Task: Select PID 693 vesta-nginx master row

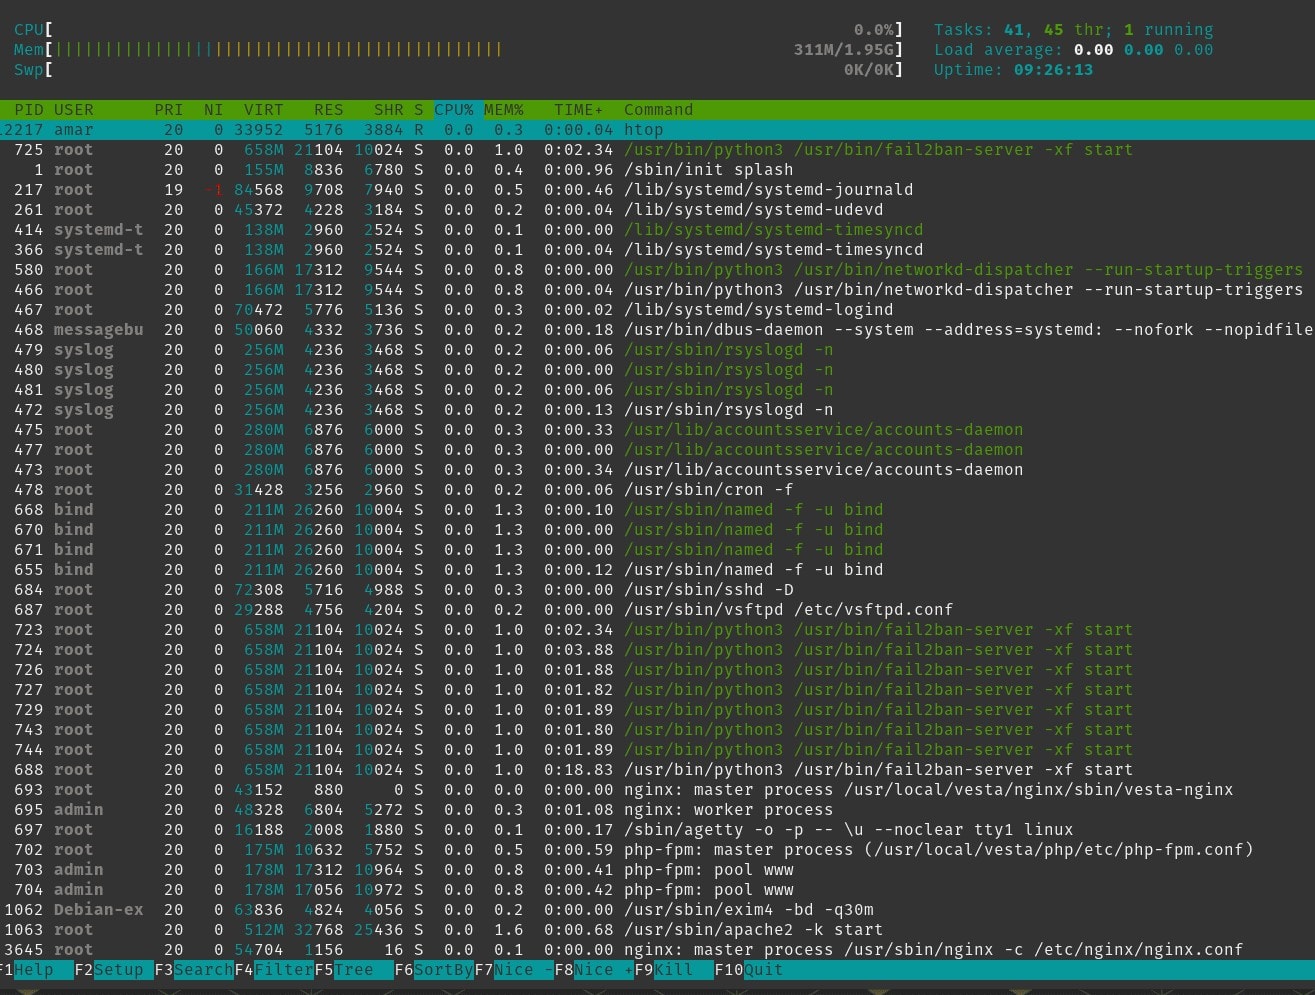Action: click(x=657, y=790)
